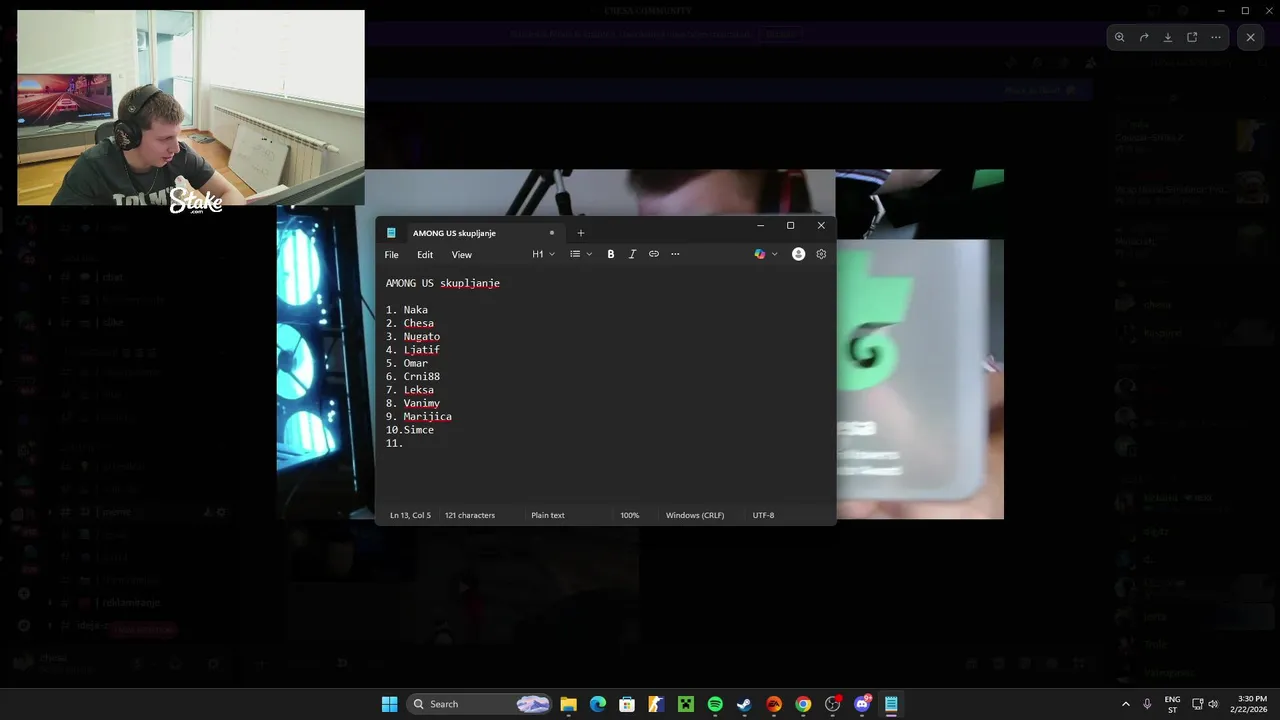Open the image viewer more options menu
Screen dimensions: 1280x720
tap(1216, 37)
